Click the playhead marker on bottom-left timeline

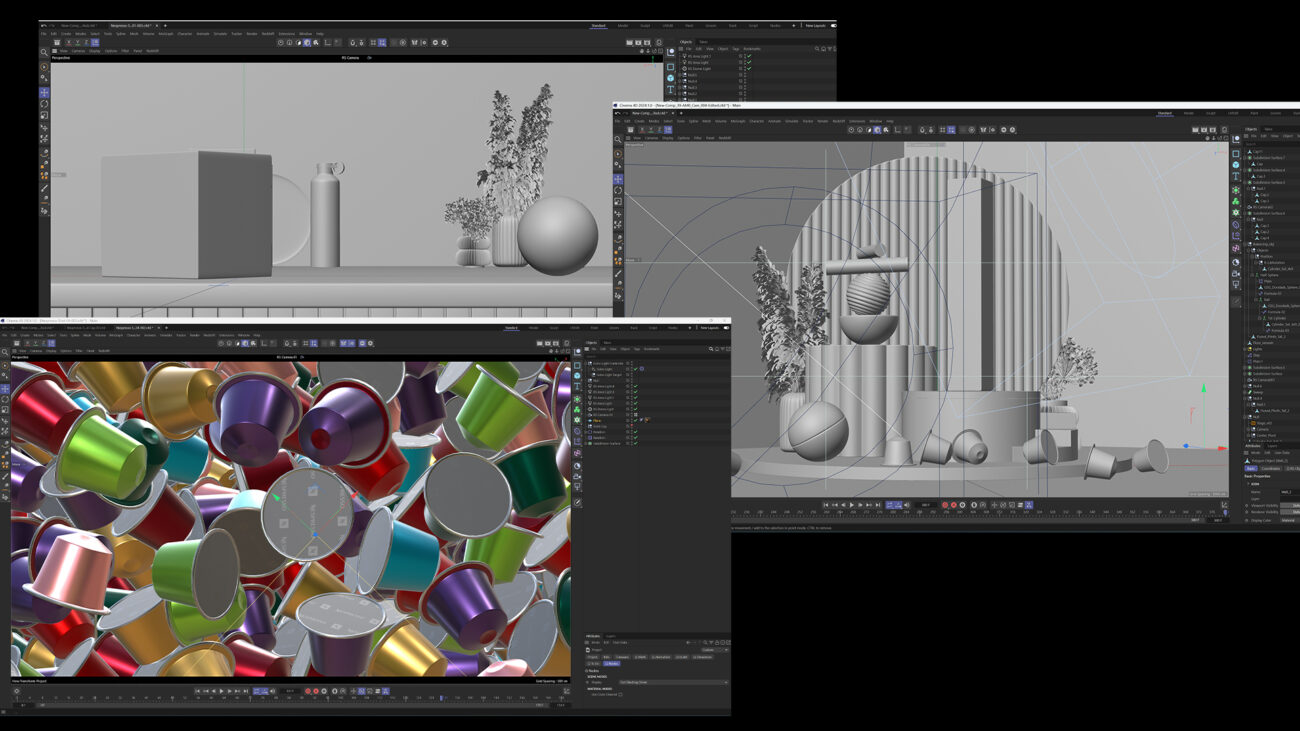[442, 698]
